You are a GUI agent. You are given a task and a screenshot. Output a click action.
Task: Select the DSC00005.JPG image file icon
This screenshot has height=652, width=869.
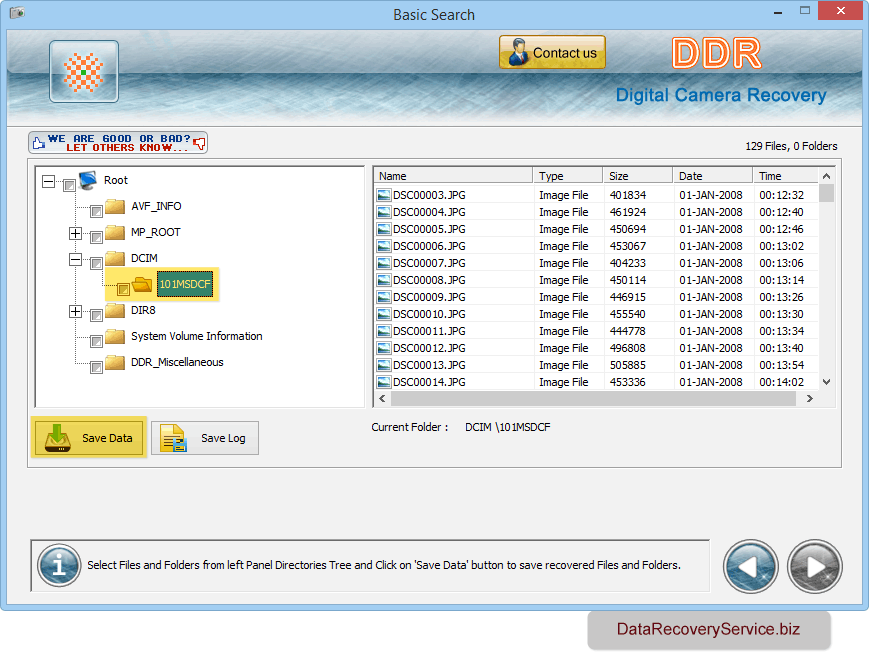(384, 229)
